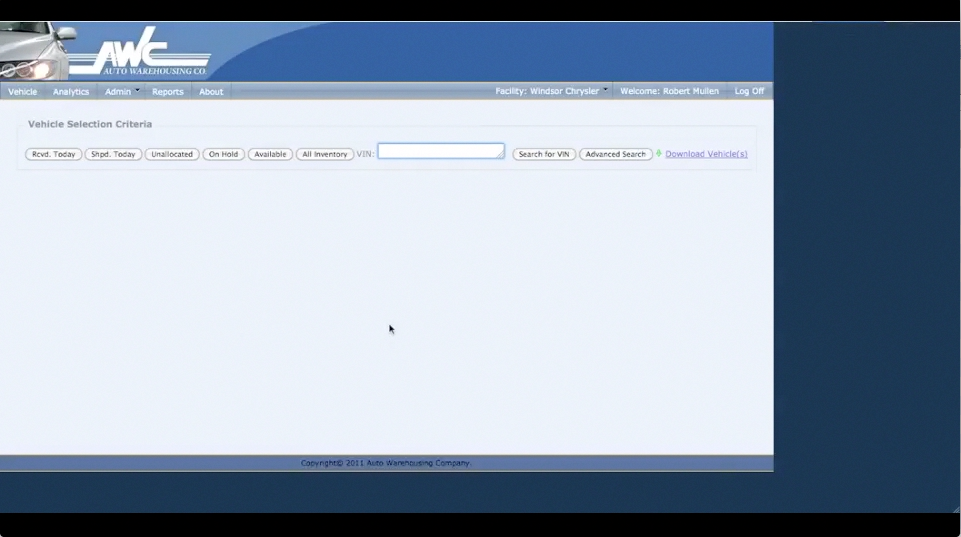Screen dimensions: 961x537
Task: Open the Vehicle menu
Action: pyautogui.click(x=23, y=92)
